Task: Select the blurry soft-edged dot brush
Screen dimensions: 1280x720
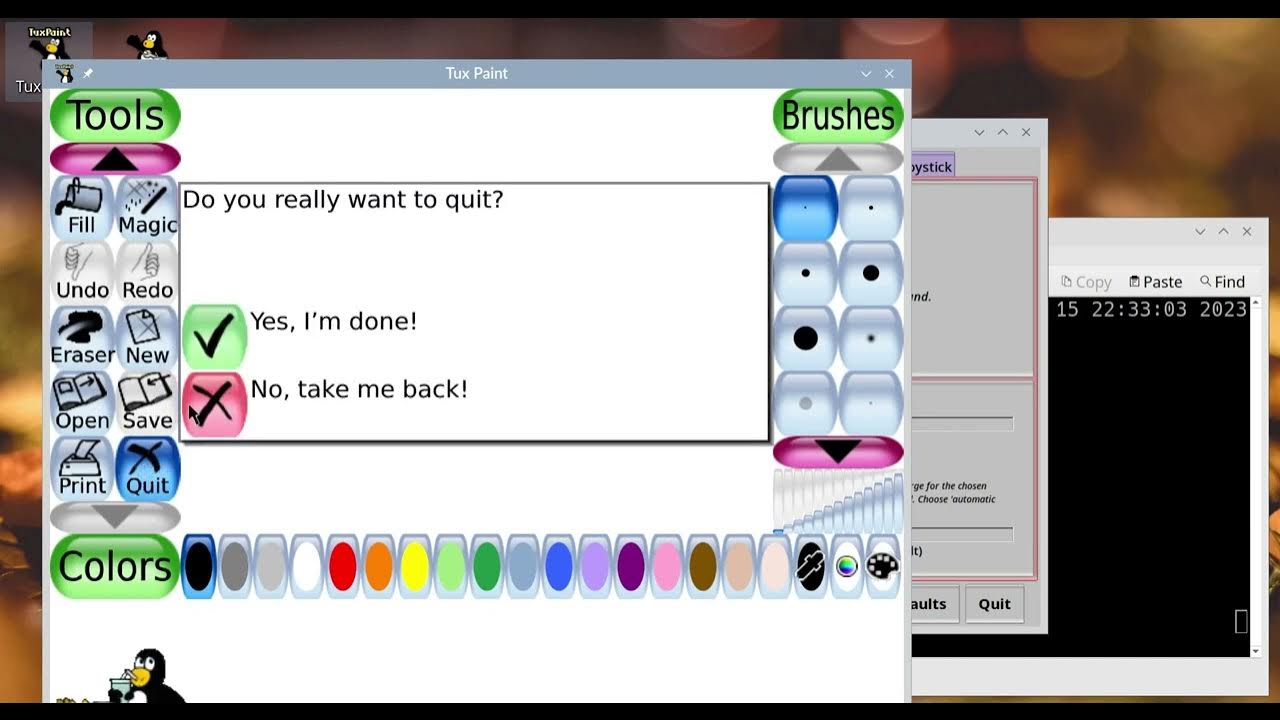Action: point(871,338)
